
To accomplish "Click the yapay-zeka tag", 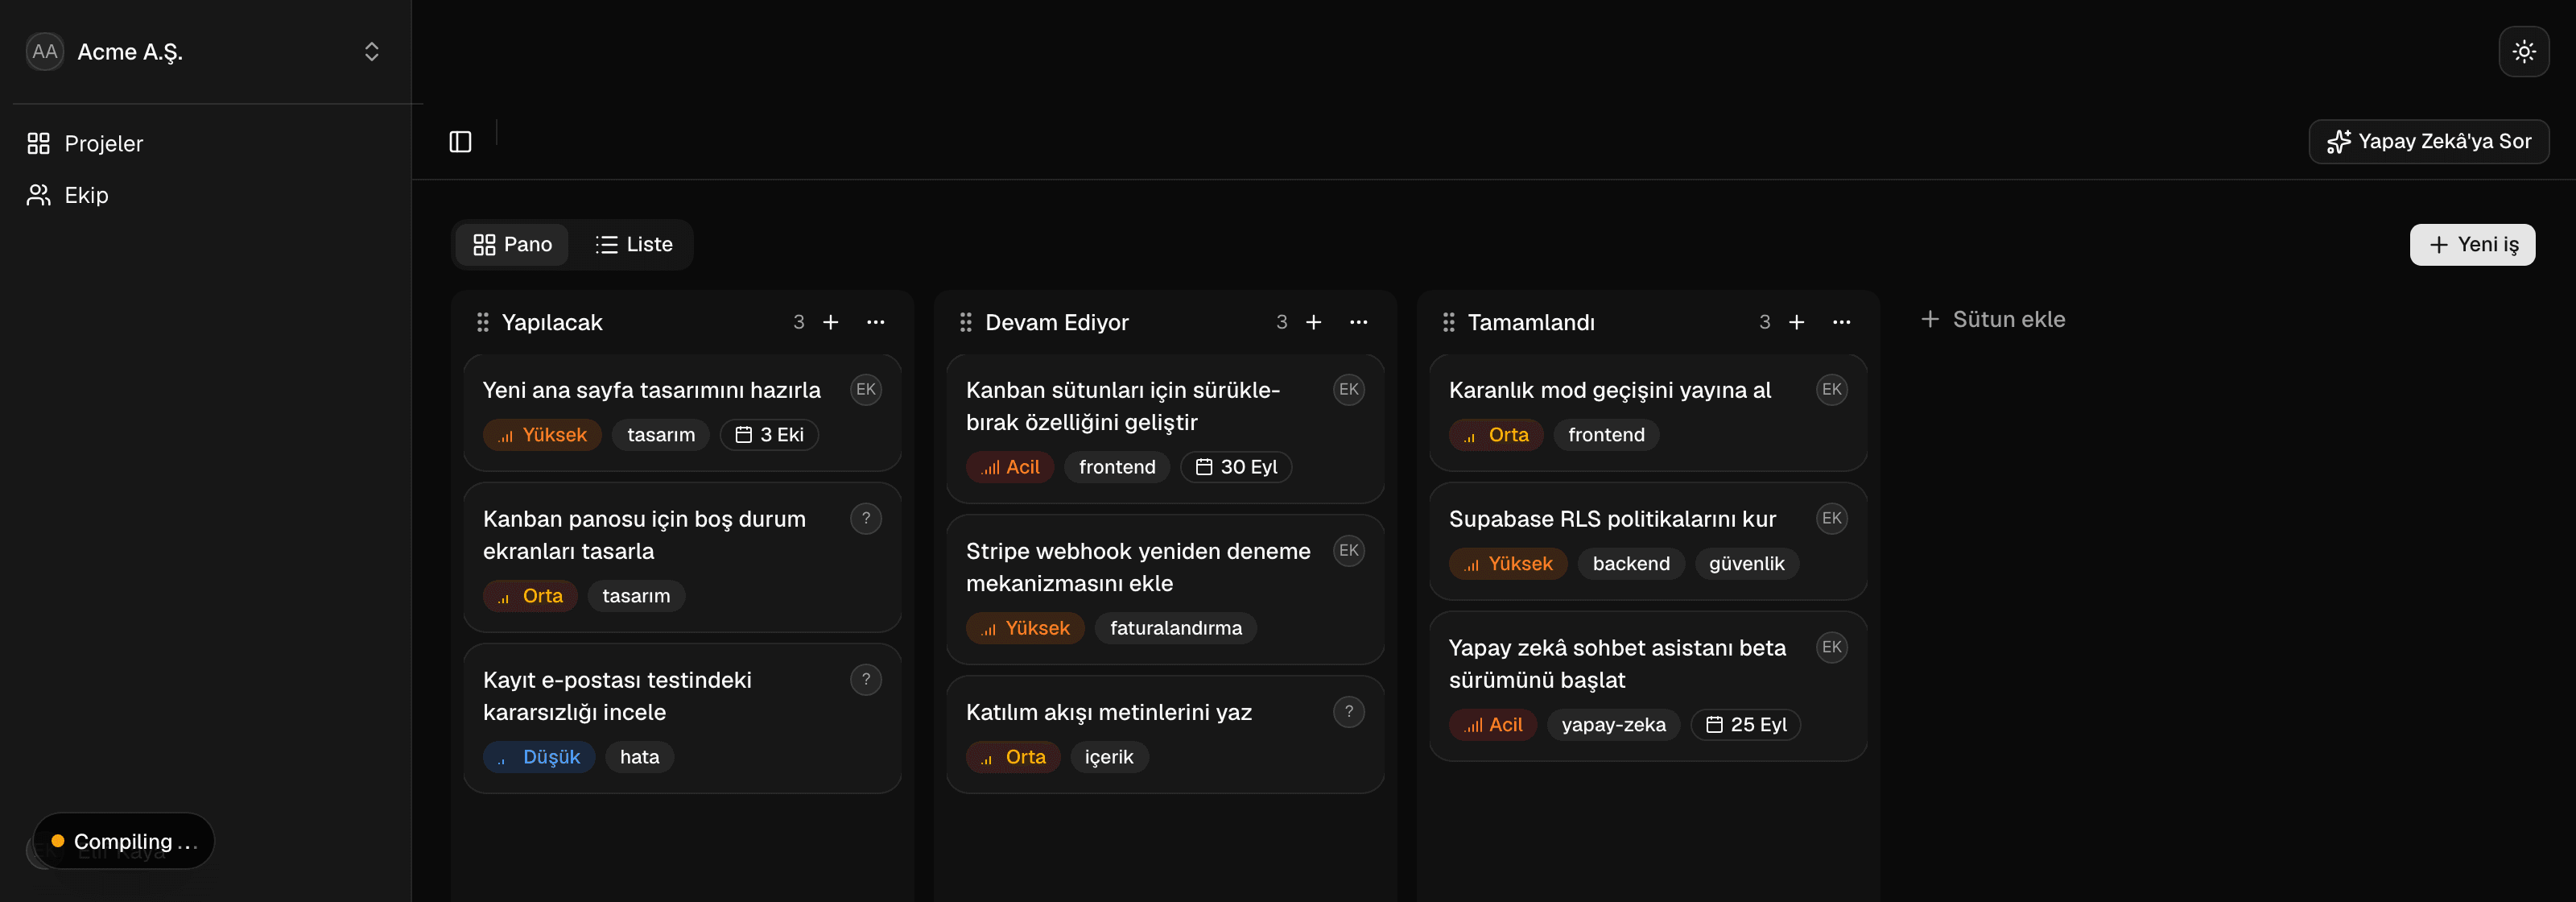I will tap(1613, 725).
